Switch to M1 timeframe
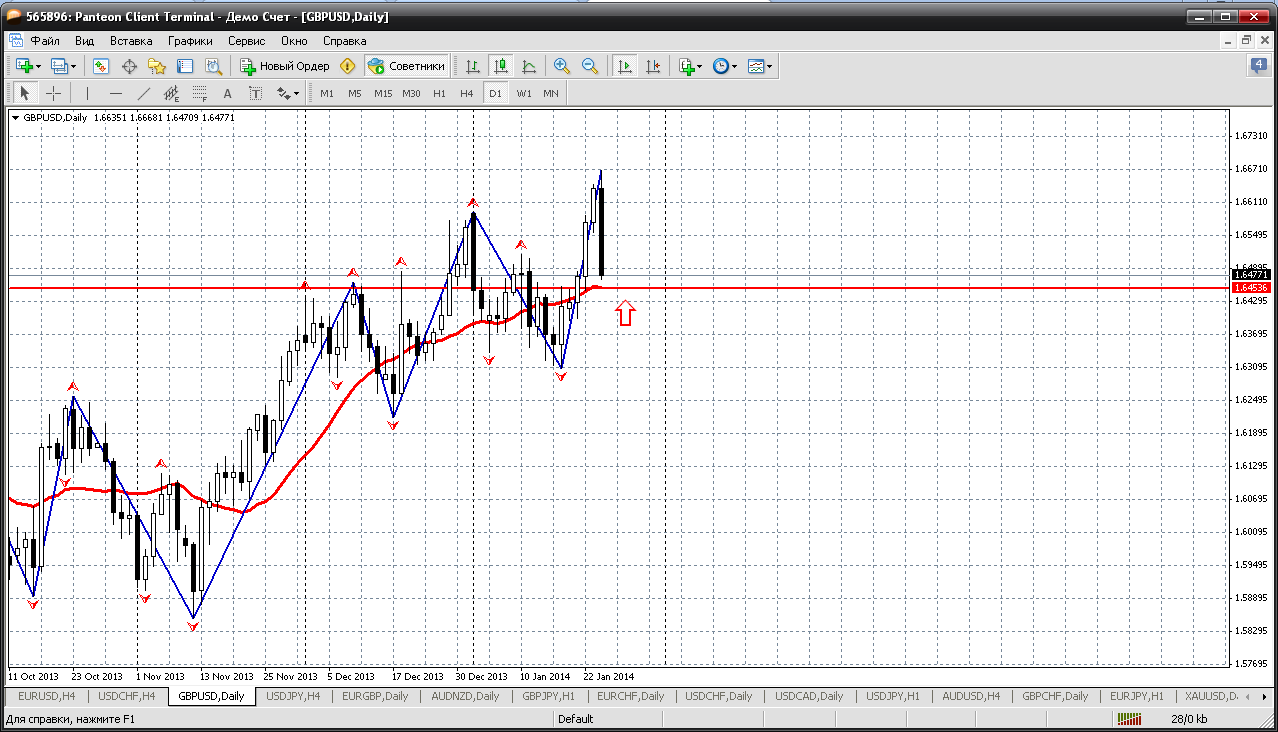Viewport: 1278px width, 732px height. point(326,93)
